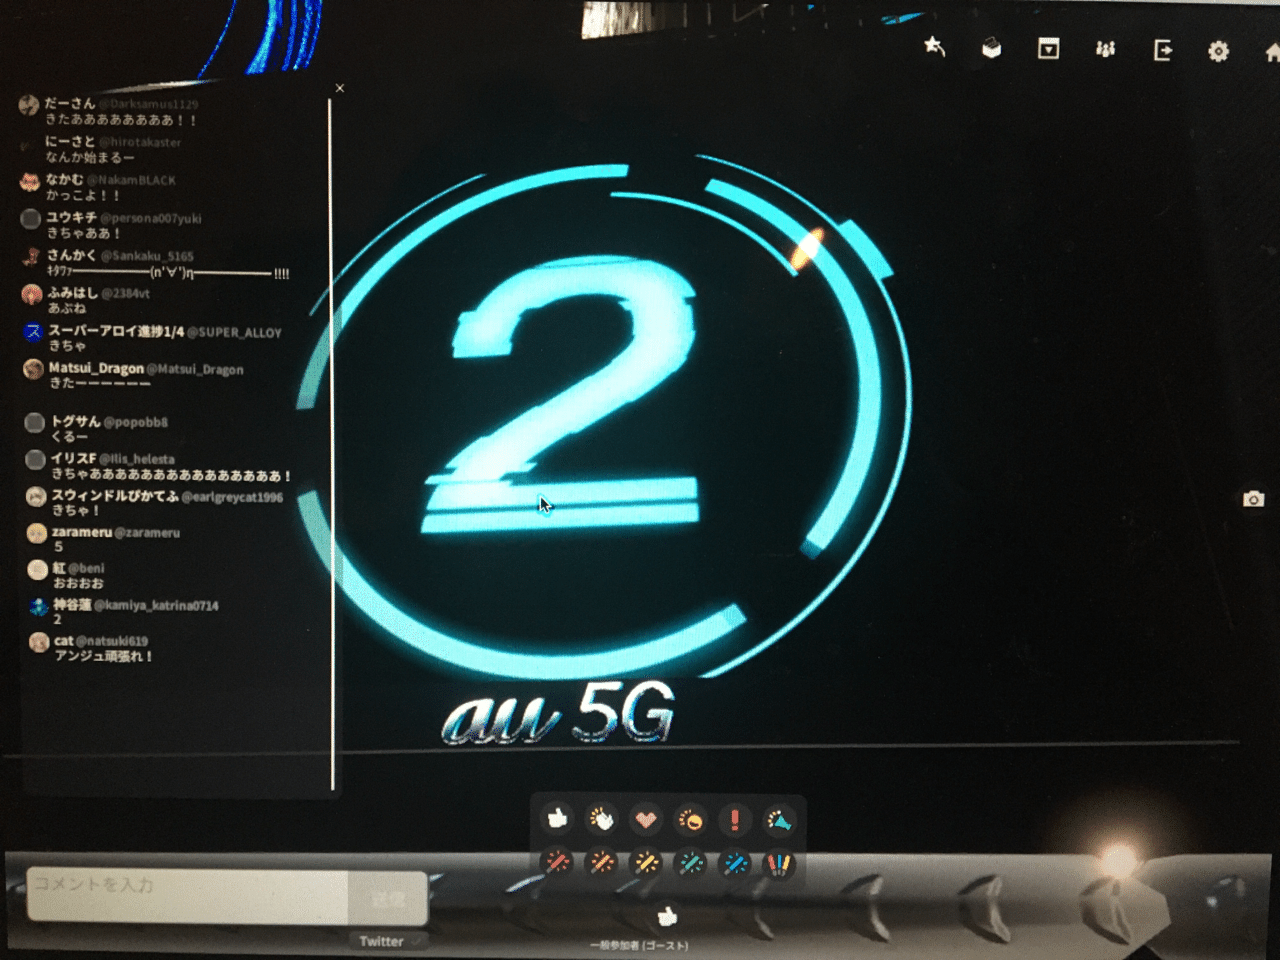The width and height of the screenshot is (1280, 960).
Task: Open the settings gear
Action: click(1218, 51)
